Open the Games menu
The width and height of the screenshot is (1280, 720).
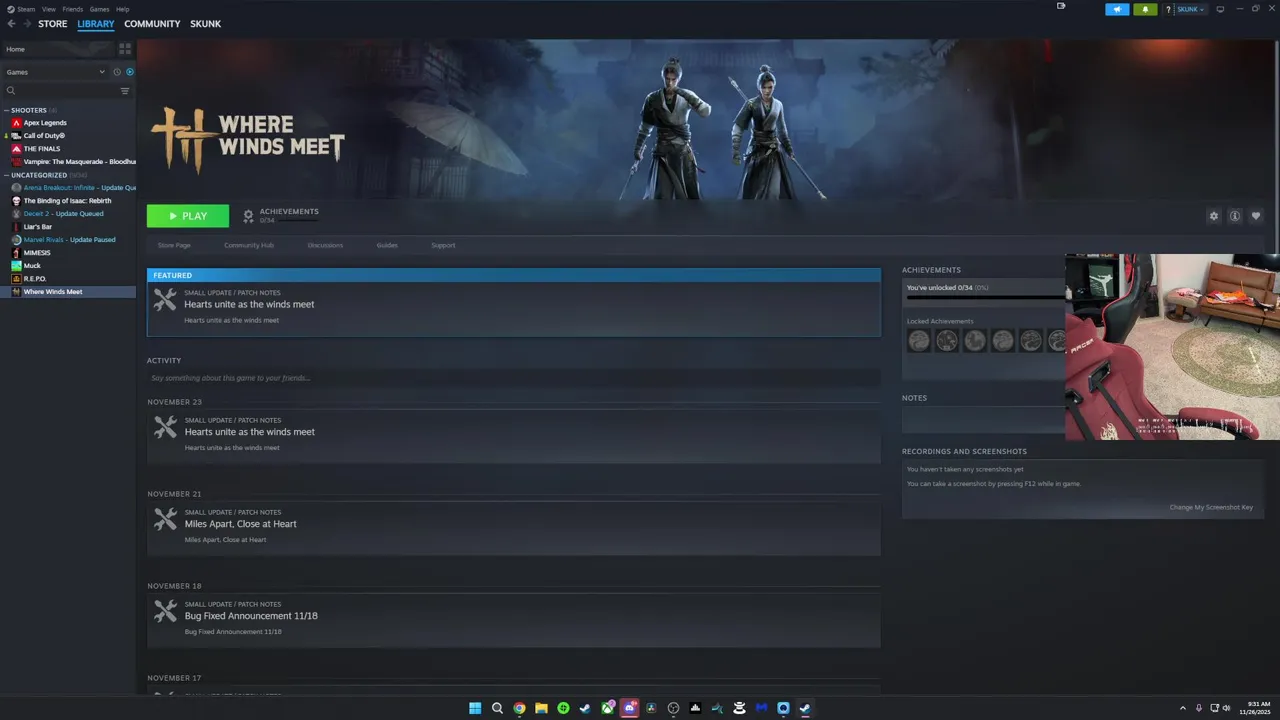[99, 9]
